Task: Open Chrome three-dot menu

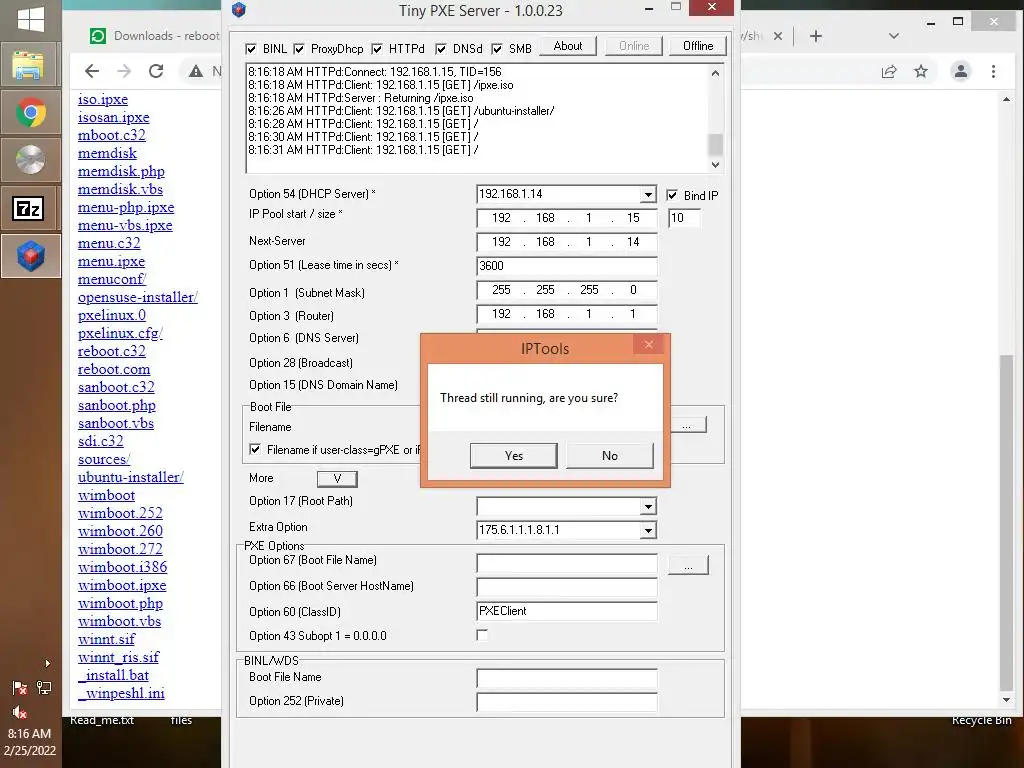Action: (993, 71)
